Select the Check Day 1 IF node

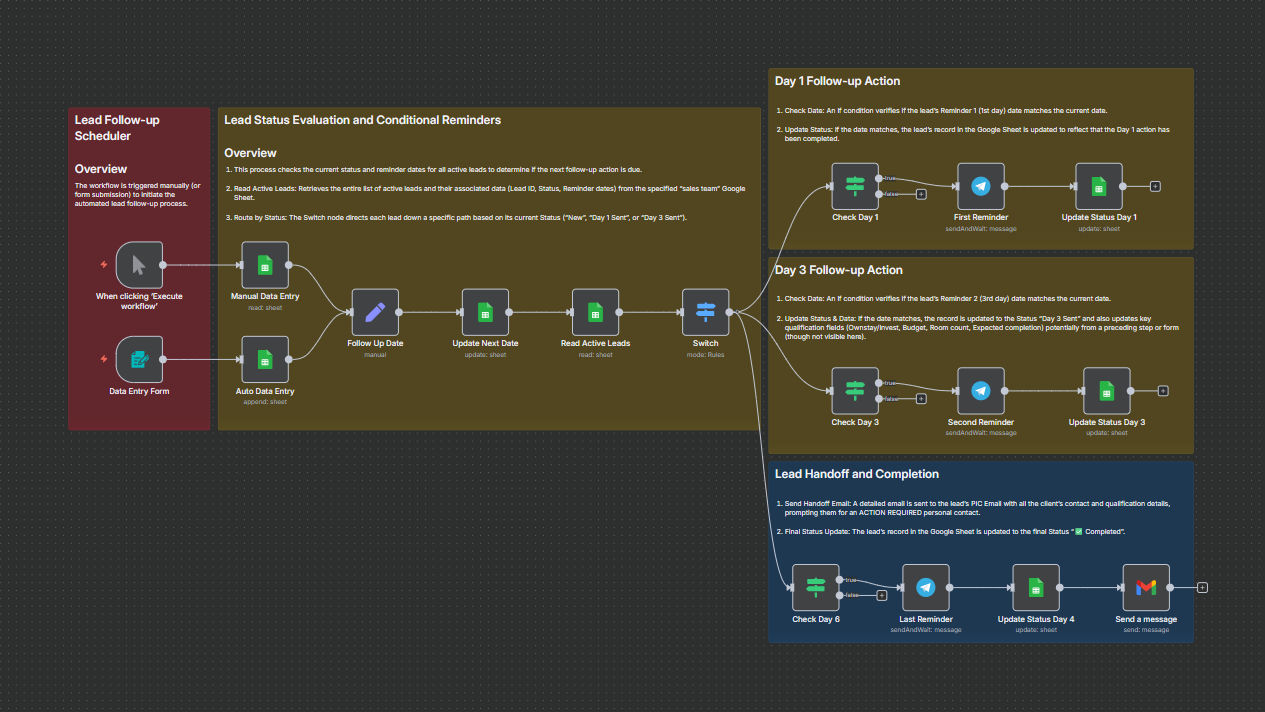tap(855, 186)
